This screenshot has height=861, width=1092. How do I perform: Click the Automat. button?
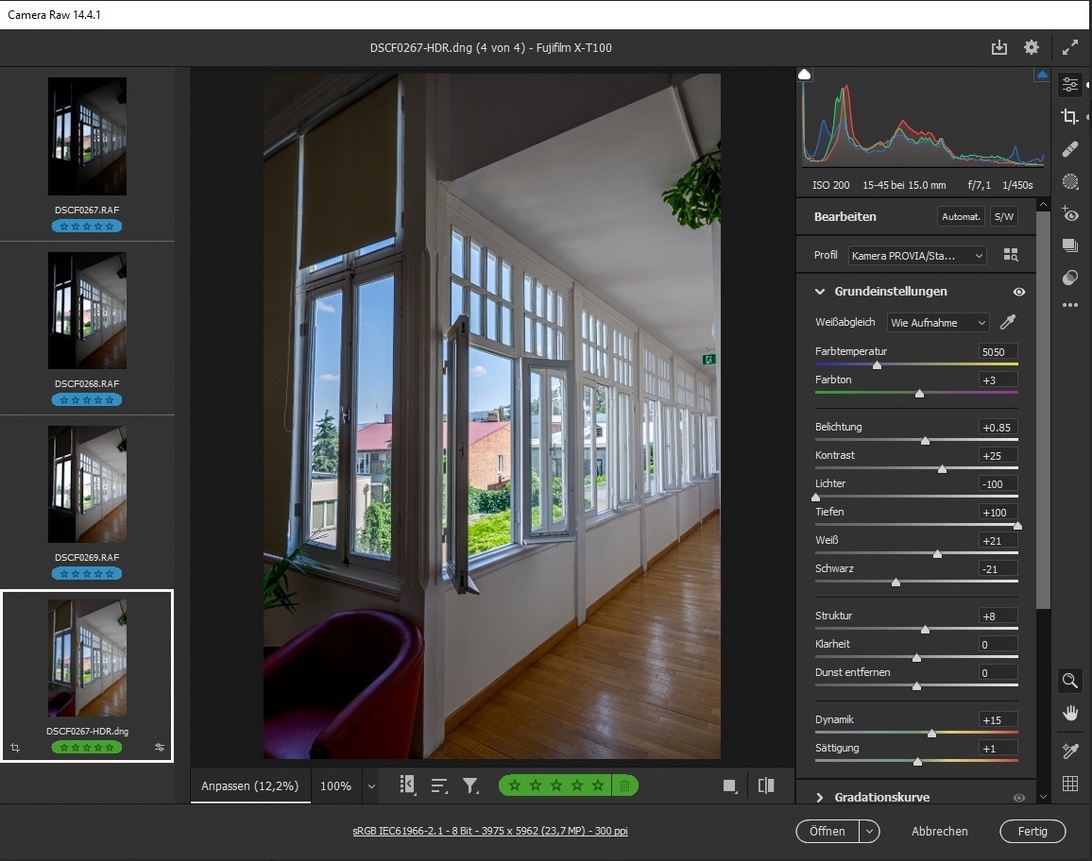coord(961,217)
